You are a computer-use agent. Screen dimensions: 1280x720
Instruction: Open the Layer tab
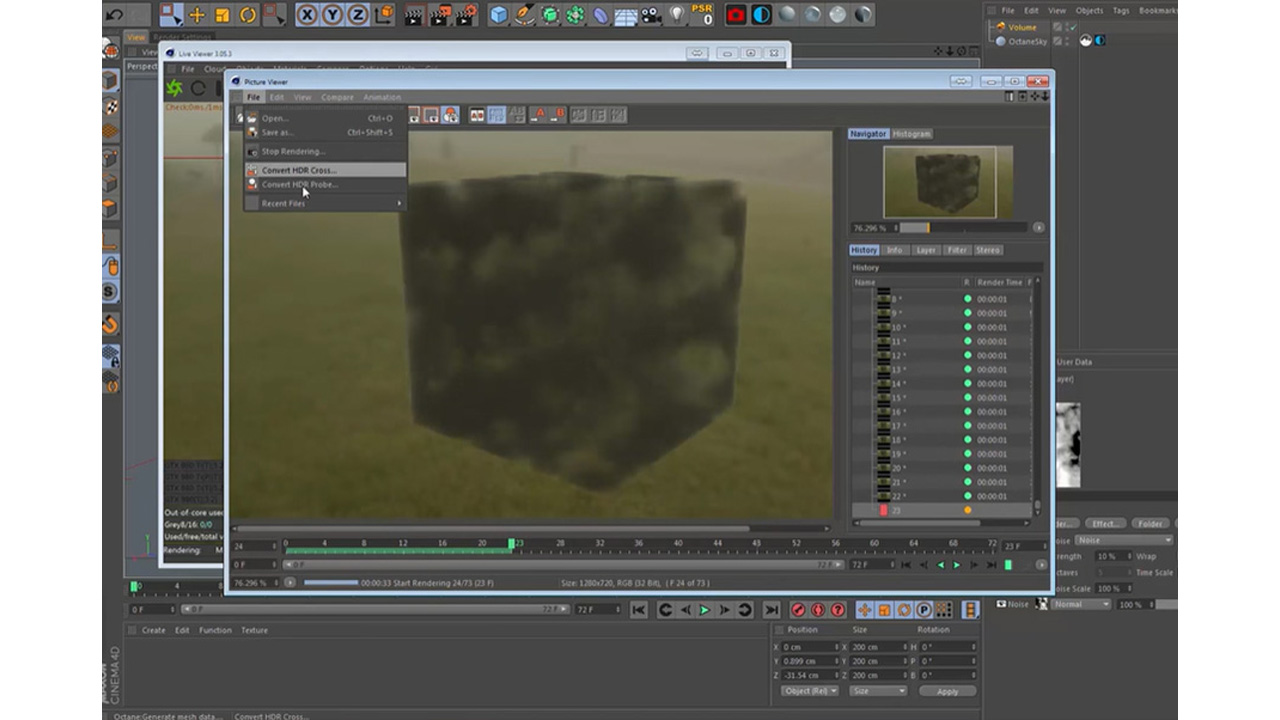pos(926,250)
